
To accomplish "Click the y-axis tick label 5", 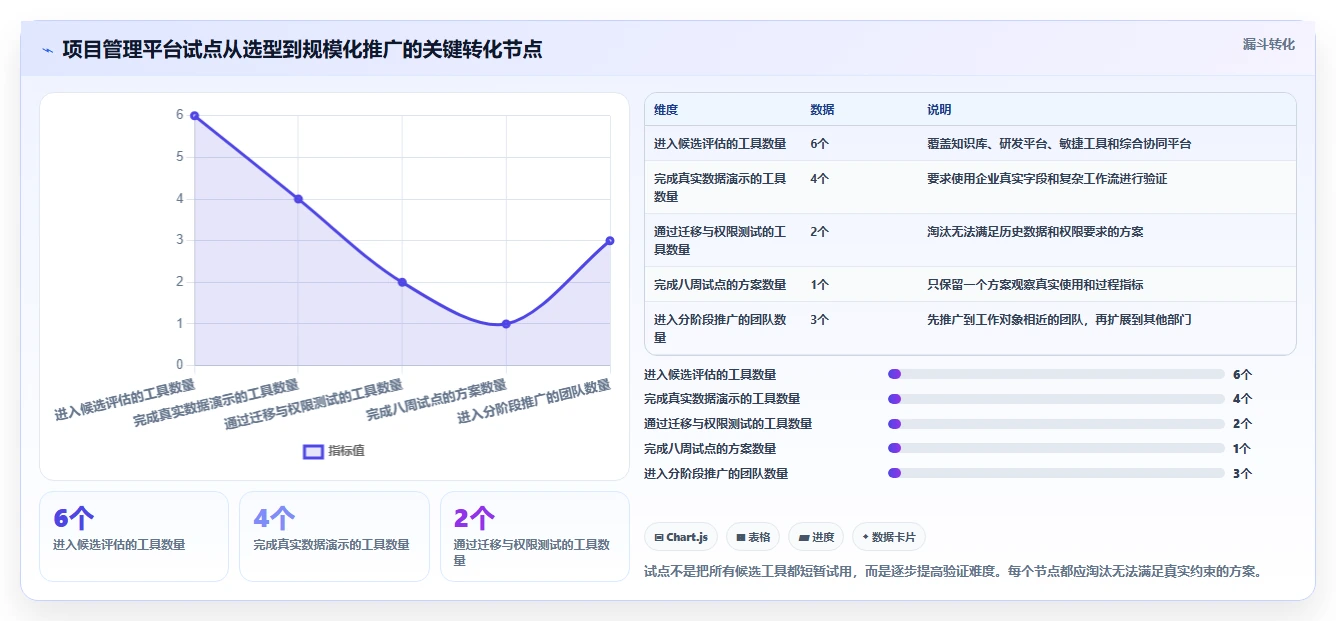I will tap(180, 157).
